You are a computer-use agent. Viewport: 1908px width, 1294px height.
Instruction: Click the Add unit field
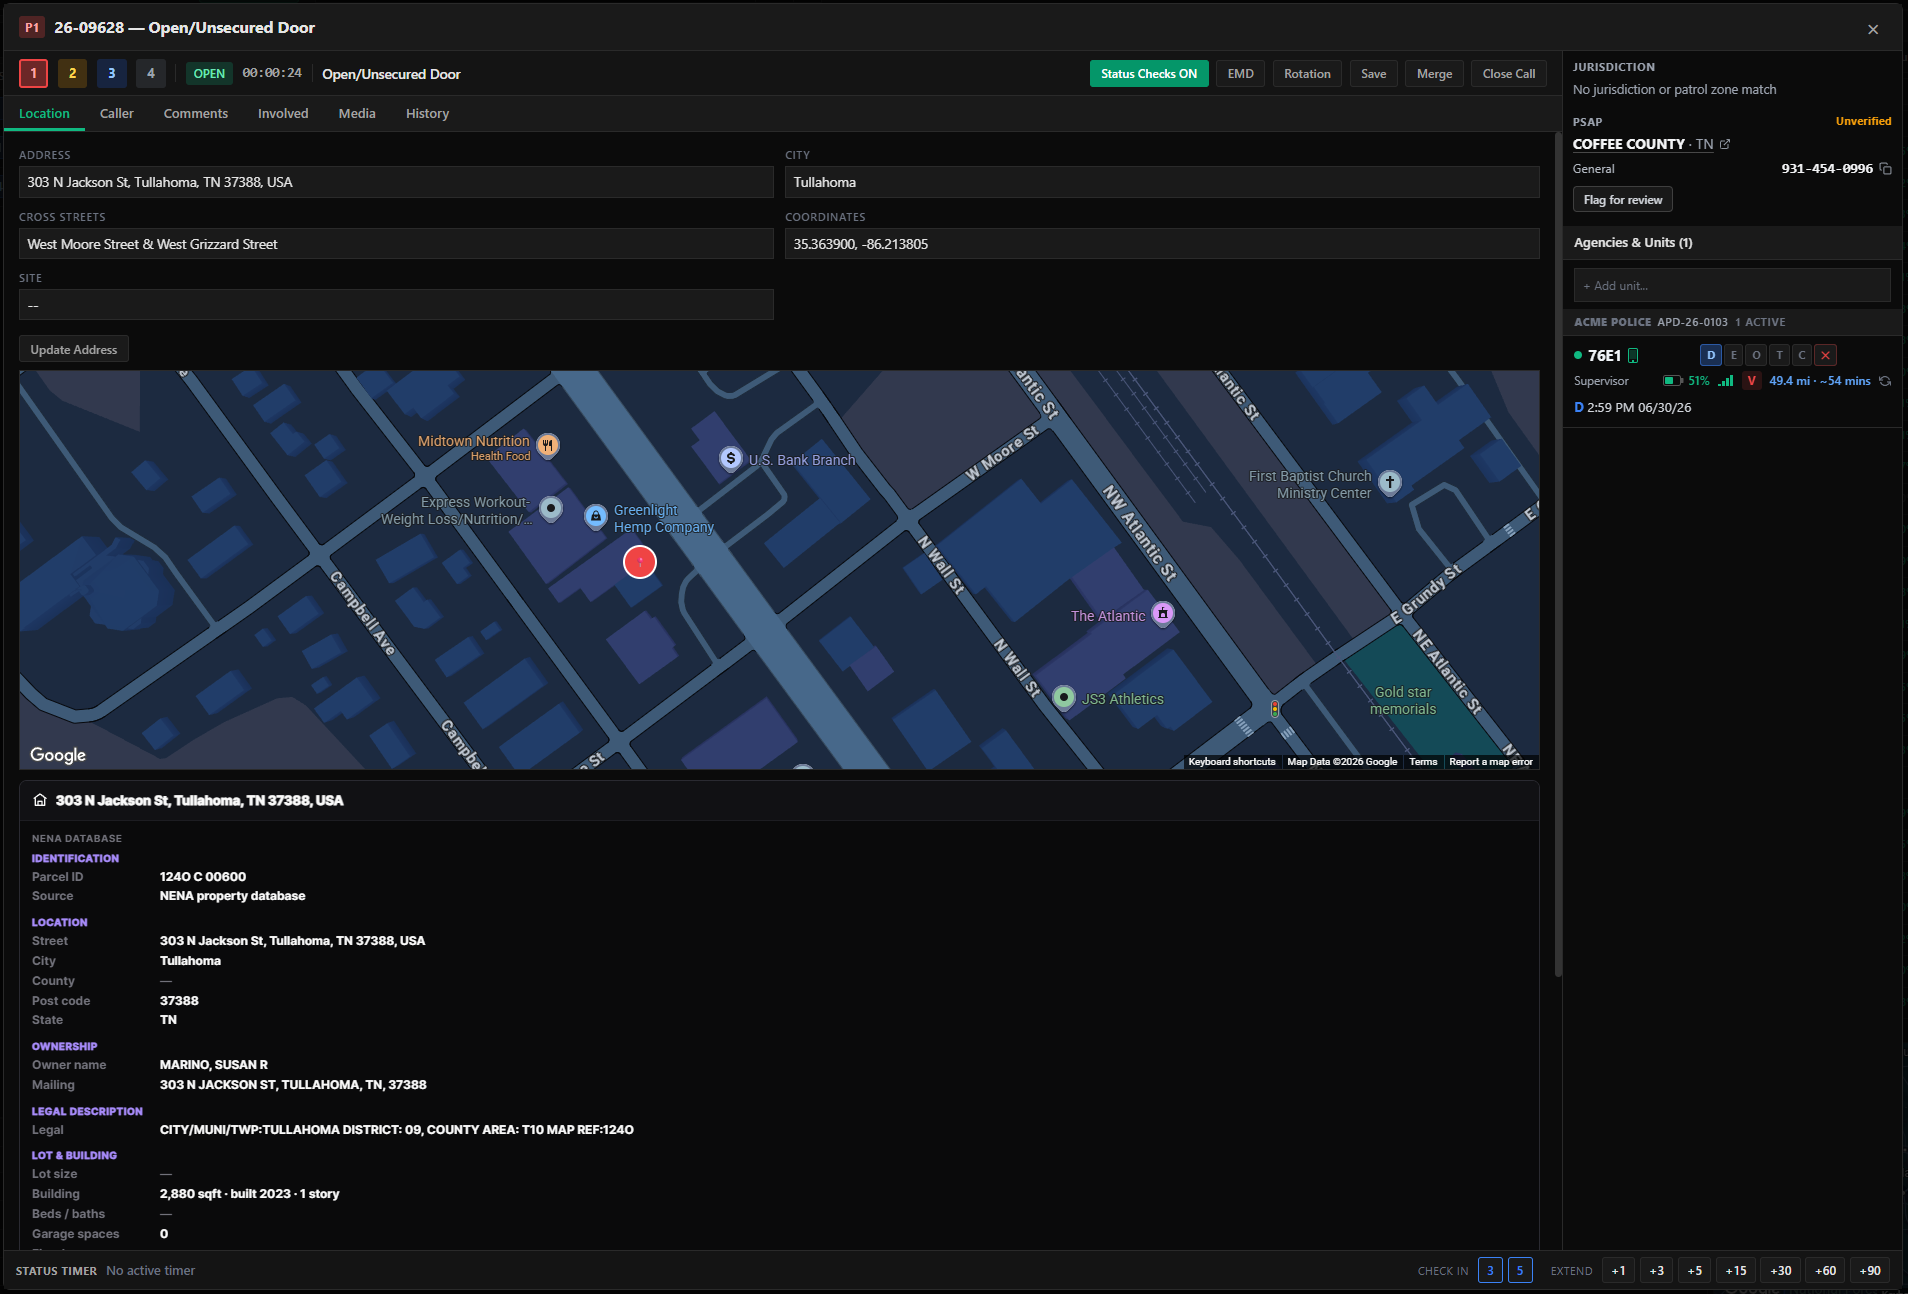(1732, 286)
